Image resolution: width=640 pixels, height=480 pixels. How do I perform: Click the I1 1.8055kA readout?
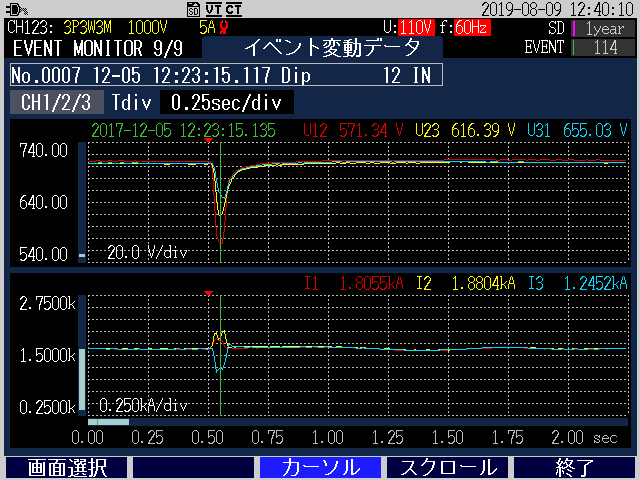click(354, 283)
